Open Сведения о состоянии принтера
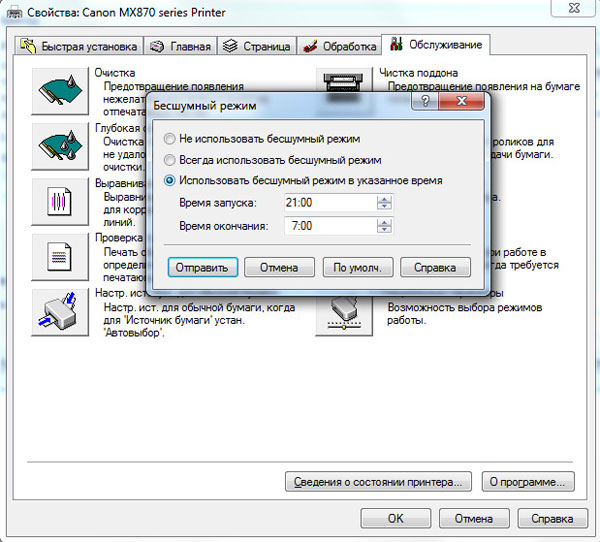Screen dimensions: 600x542 tap(378, 482)
